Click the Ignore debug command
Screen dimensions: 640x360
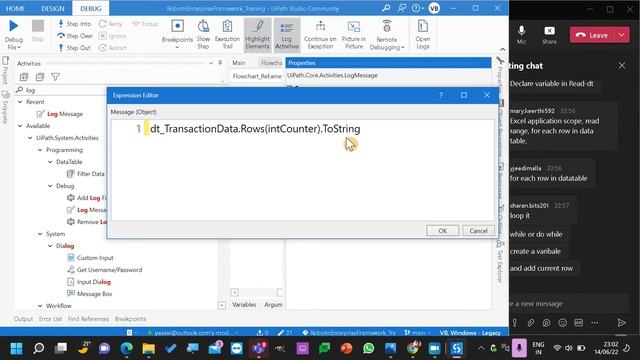[x=113, y=36]
